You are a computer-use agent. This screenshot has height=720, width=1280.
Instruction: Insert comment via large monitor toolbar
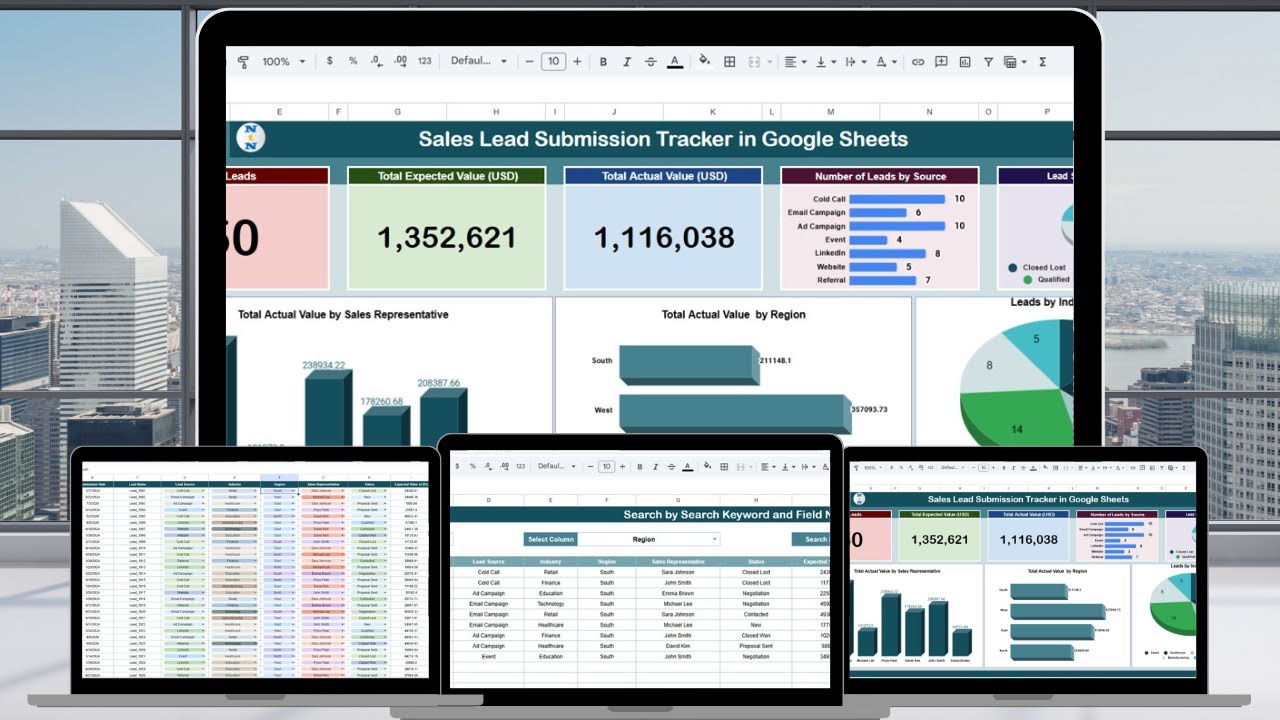click(941, 62)
